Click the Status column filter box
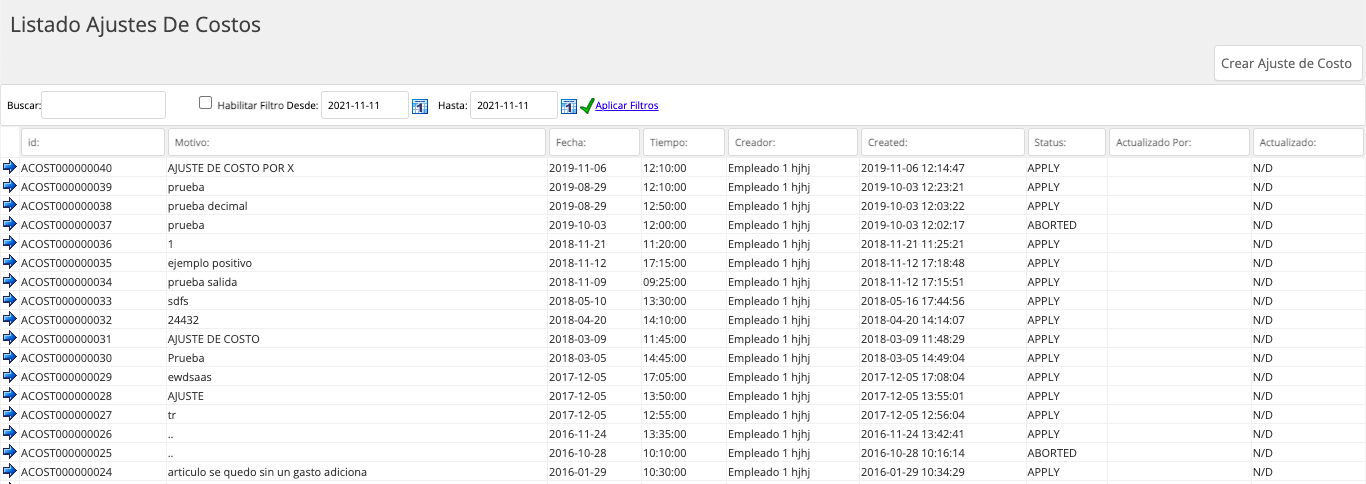The width and height of the screenshot is (1366, 484). (x=1066, y=142)
